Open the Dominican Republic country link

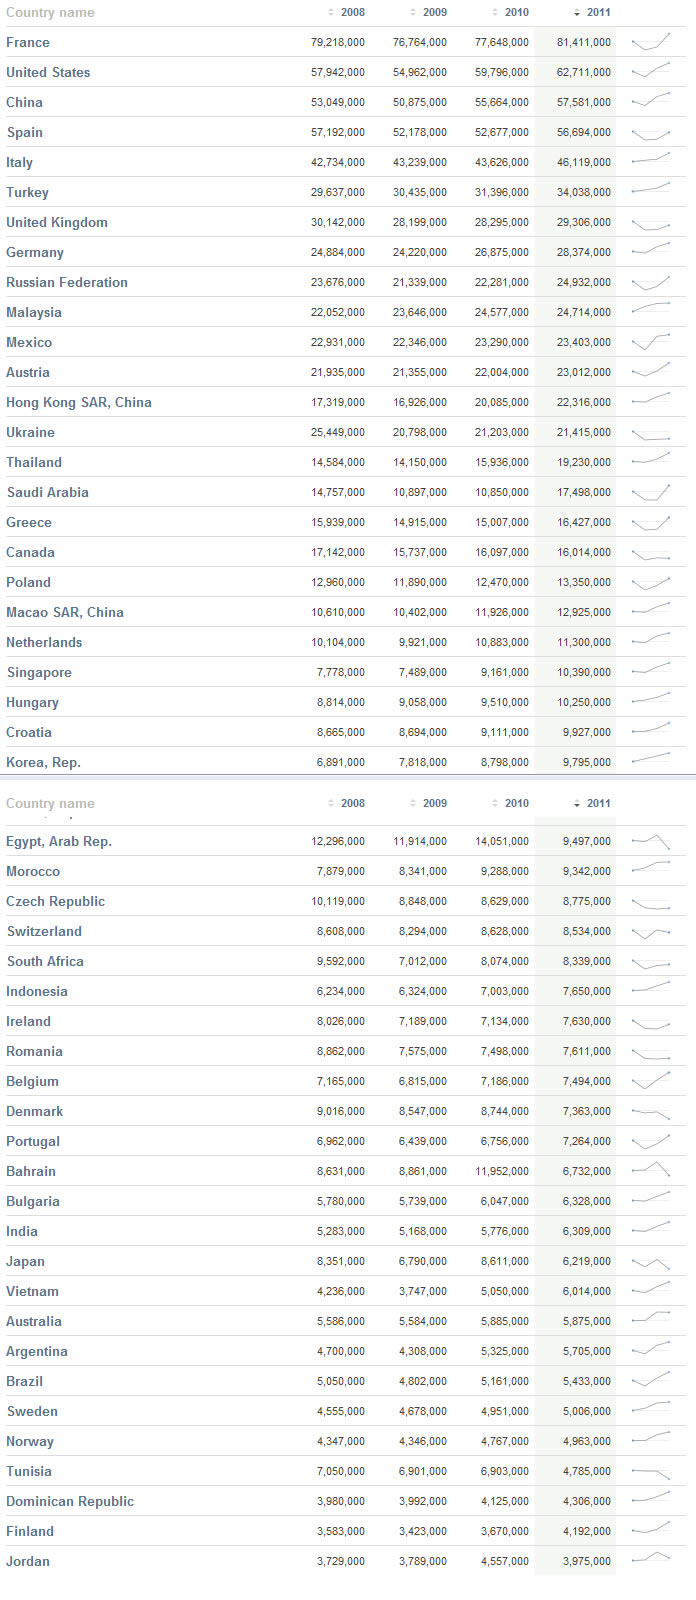tap(70, 1501)
